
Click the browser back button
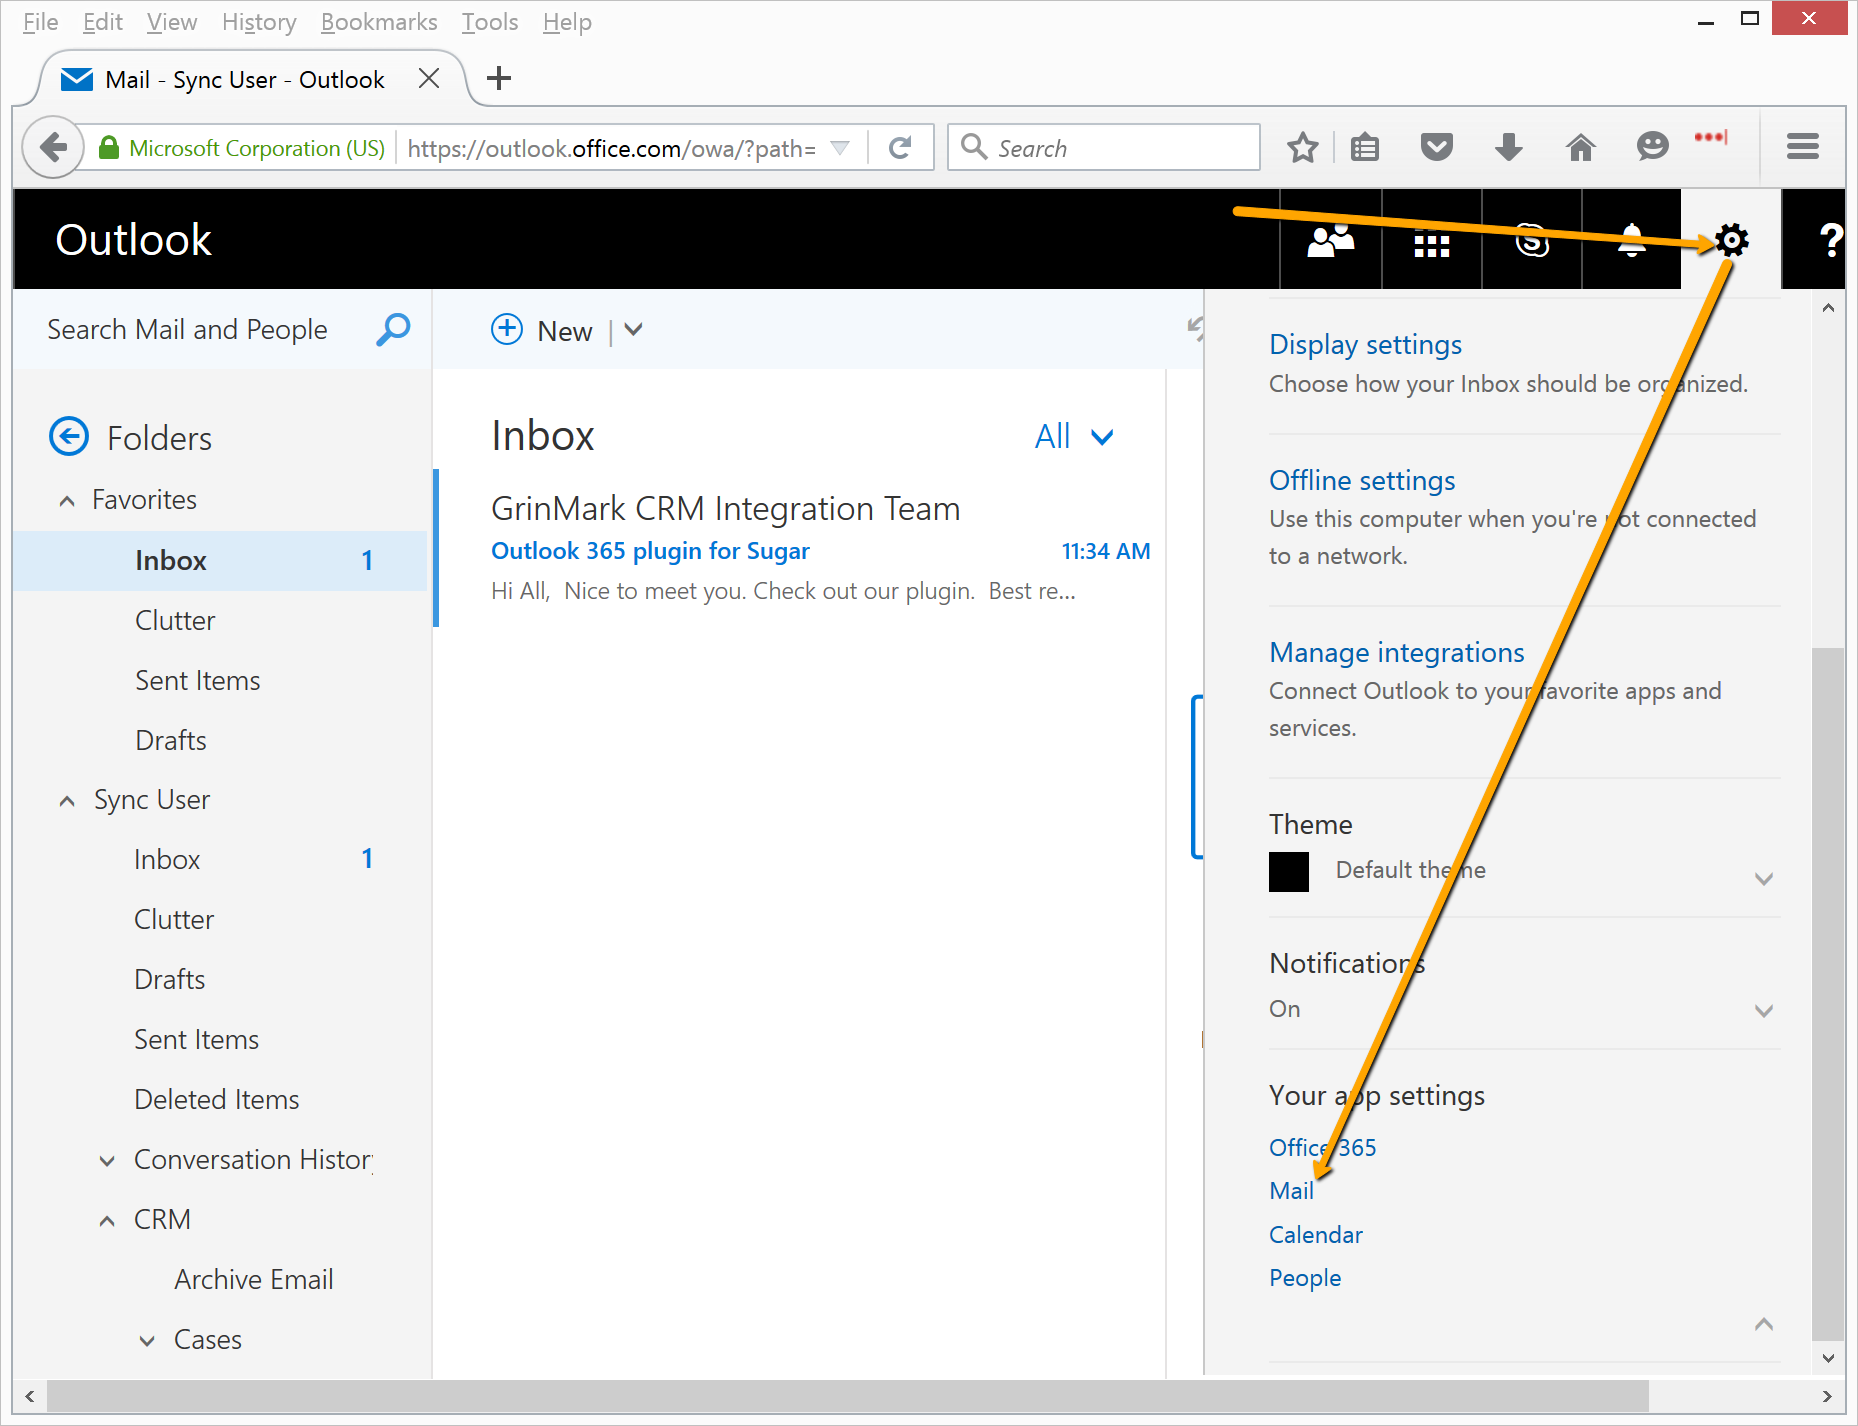53,148
